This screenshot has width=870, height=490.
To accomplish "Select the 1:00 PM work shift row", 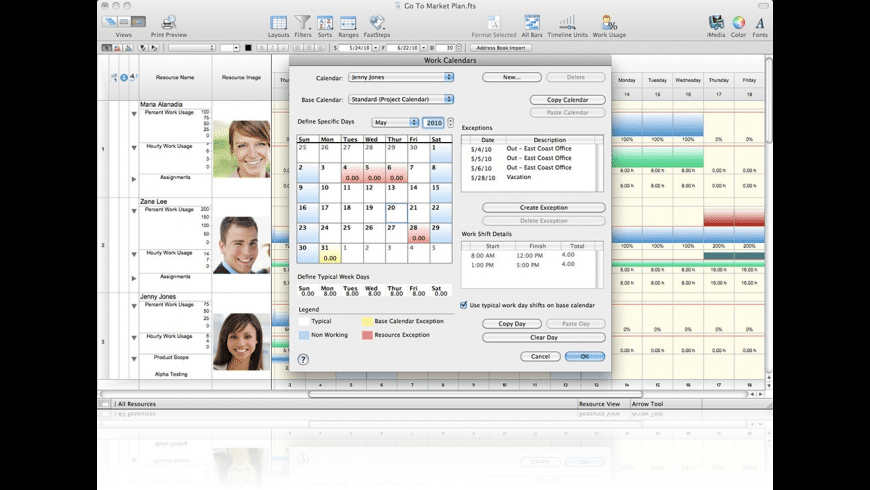I will pos(529,265).
